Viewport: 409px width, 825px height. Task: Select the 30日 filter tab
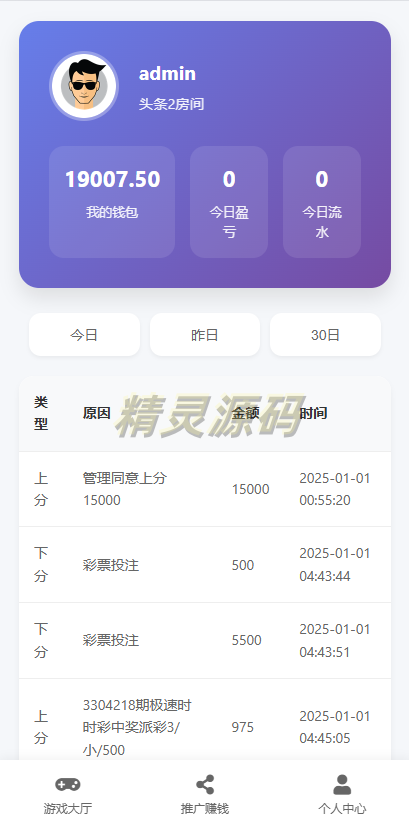pyautogui.click(x=325, y=335)
